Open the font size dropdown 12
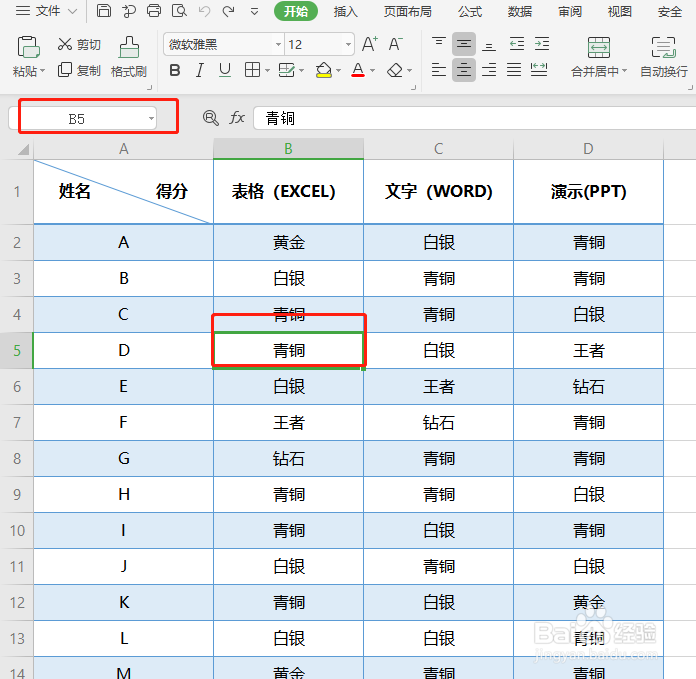 [348, 44]
